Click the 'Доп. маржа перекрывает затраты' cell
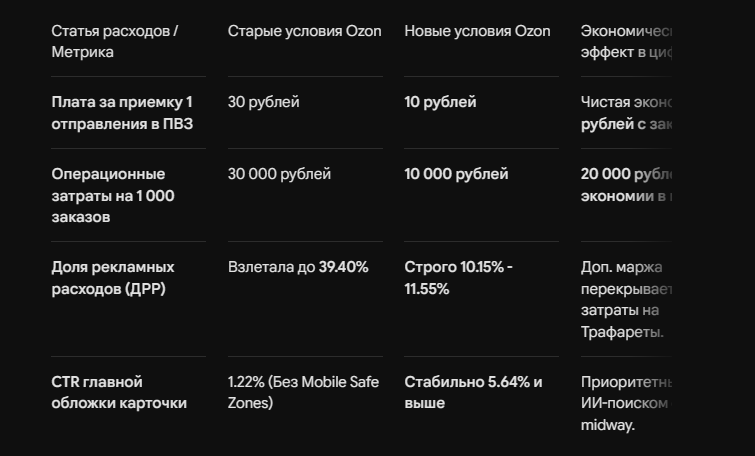This screenshot has width=755, height=456. tap(626, 300)
